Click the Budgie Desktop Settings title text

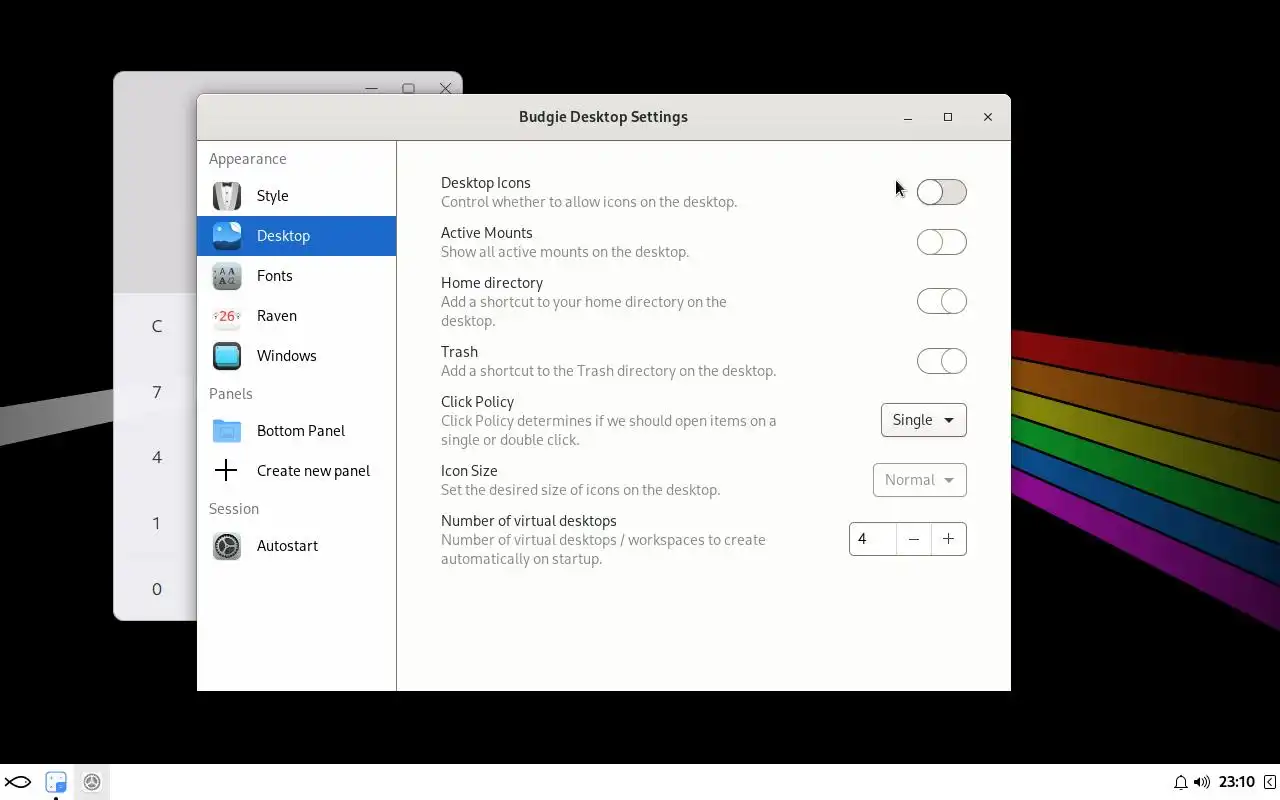[x=603, y=117]
